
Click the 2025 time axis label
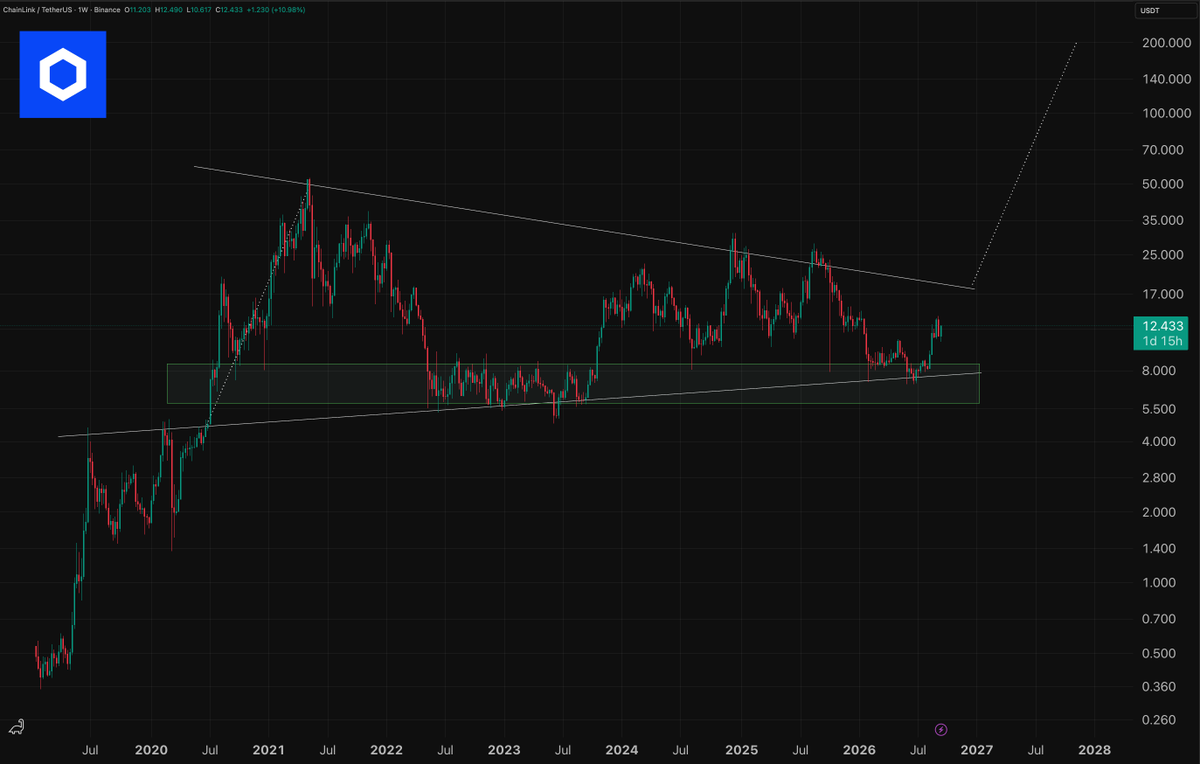coord(741,749)
